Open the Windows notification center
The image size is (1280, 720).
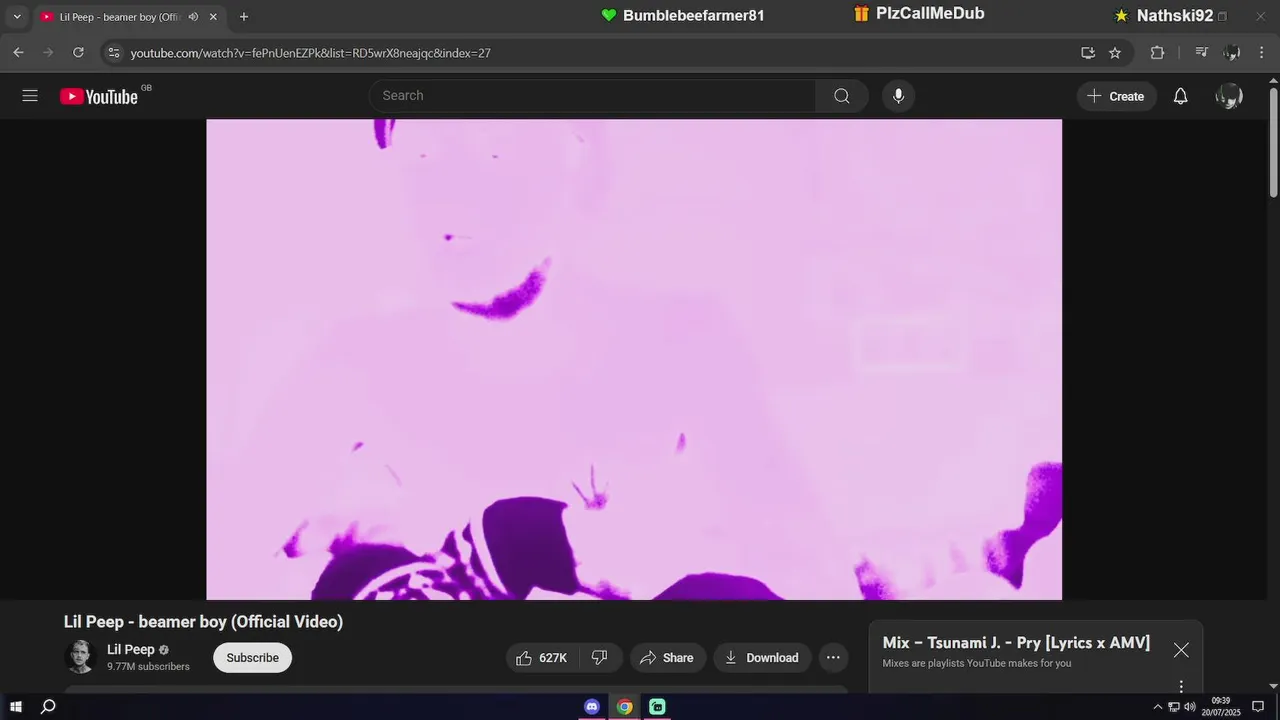tap(1258, 707)
